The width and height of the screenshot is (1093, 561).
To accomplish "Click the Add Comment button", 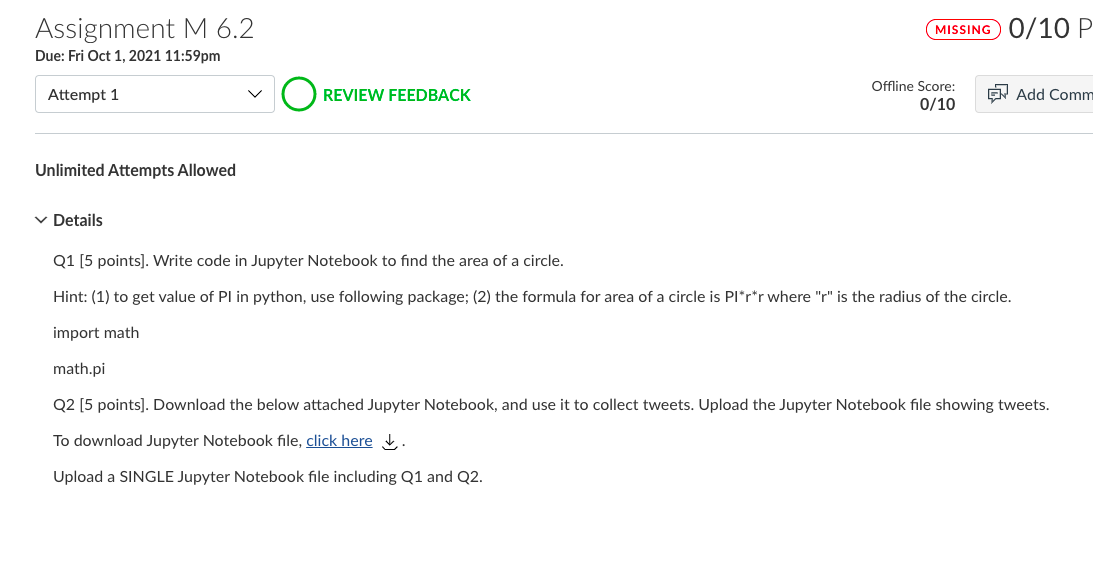I will 1034,94.
